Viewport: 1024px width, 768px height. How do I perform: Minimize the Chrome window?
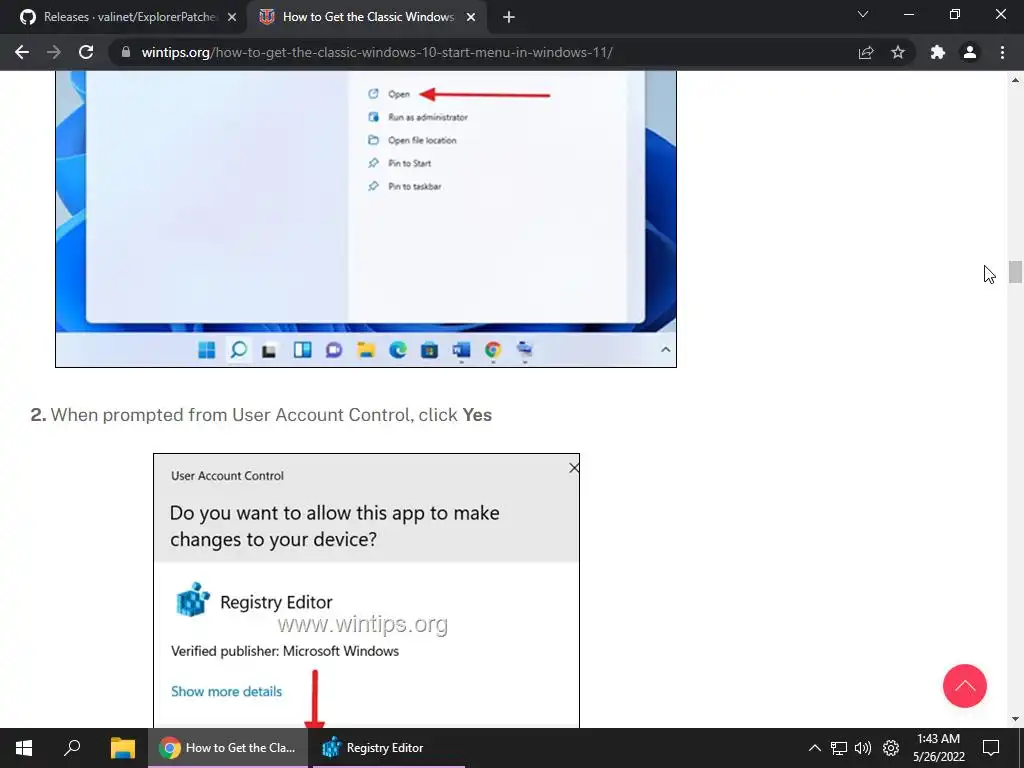point(909,14)
